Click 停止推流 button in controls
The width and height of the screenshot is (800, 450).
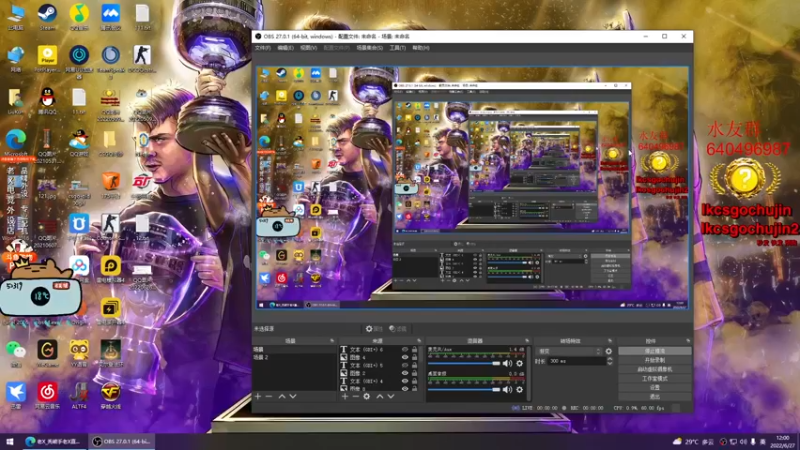click(655, 351)
